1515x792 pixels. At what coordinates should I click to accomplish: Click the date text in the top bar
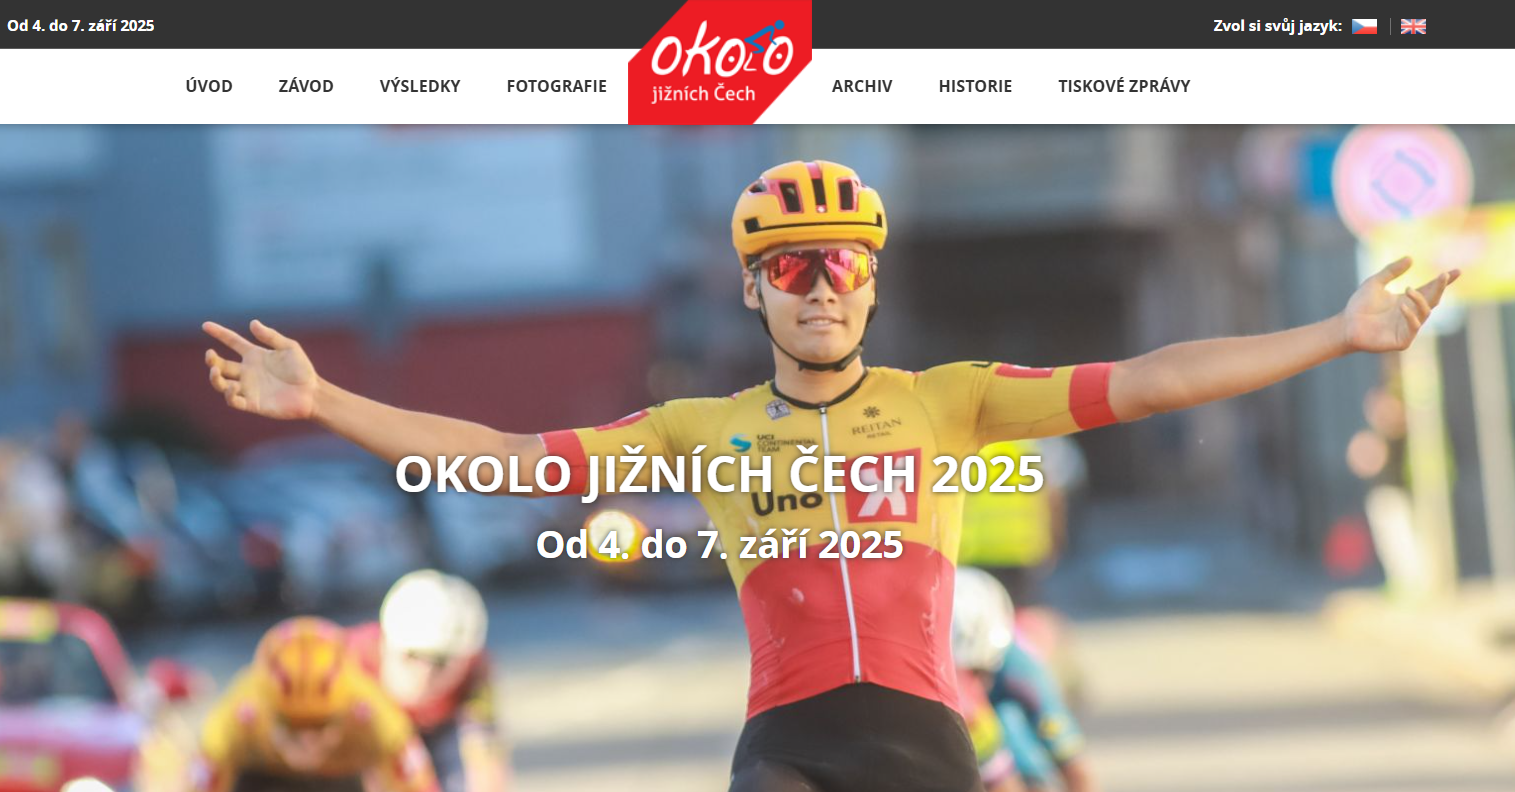(81, 26)
